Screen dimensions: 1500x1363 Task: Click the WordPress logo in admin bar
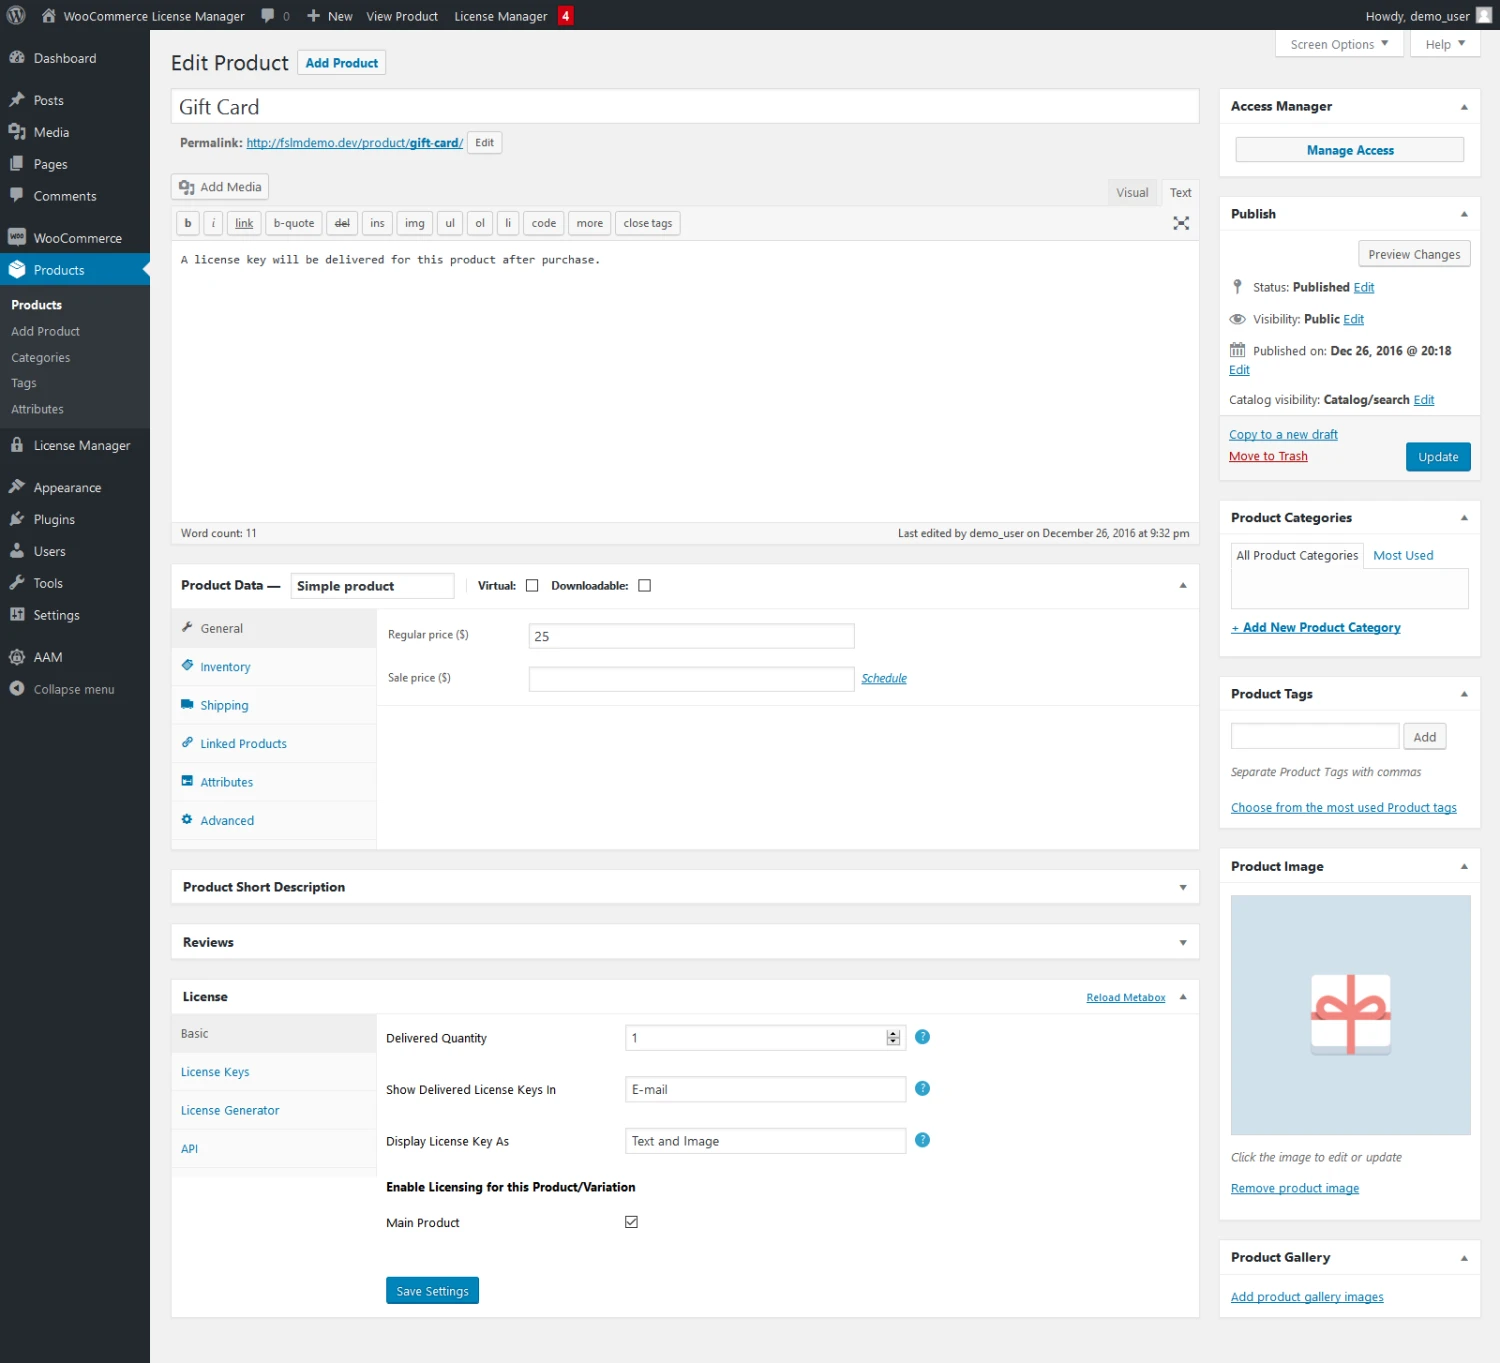16,15
